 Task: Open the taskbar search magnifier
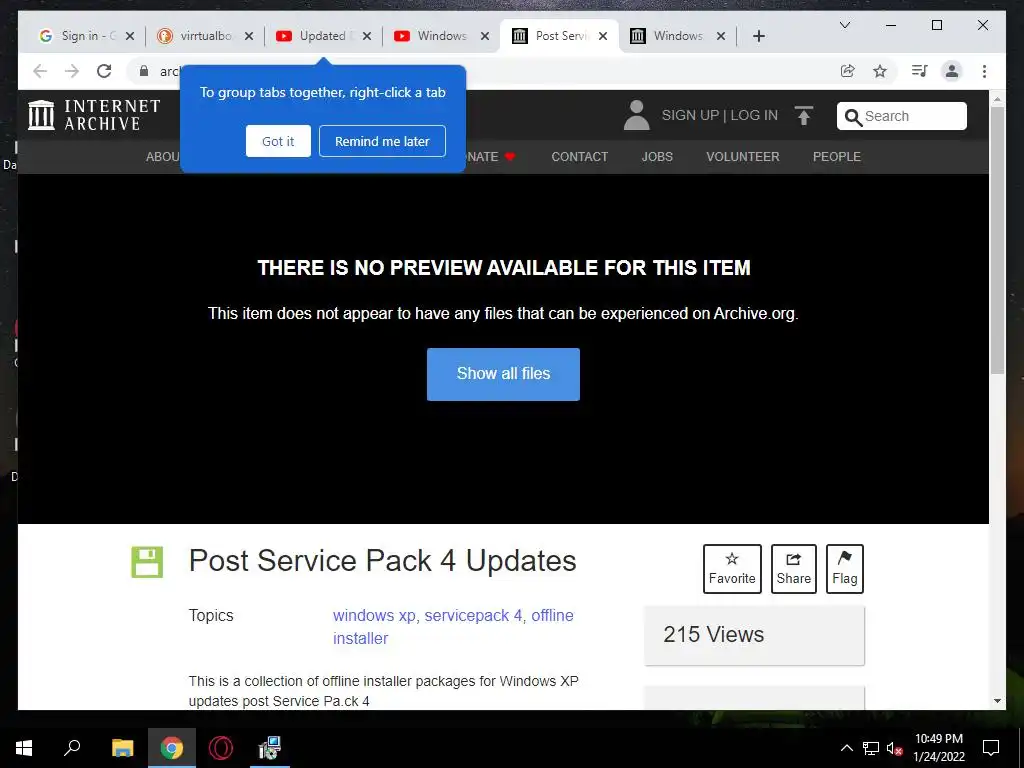click(72, 748)
